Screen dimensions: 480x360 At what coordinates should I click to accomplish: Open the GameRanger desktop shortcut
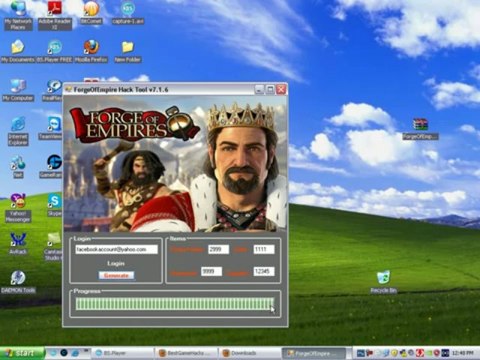51,166
